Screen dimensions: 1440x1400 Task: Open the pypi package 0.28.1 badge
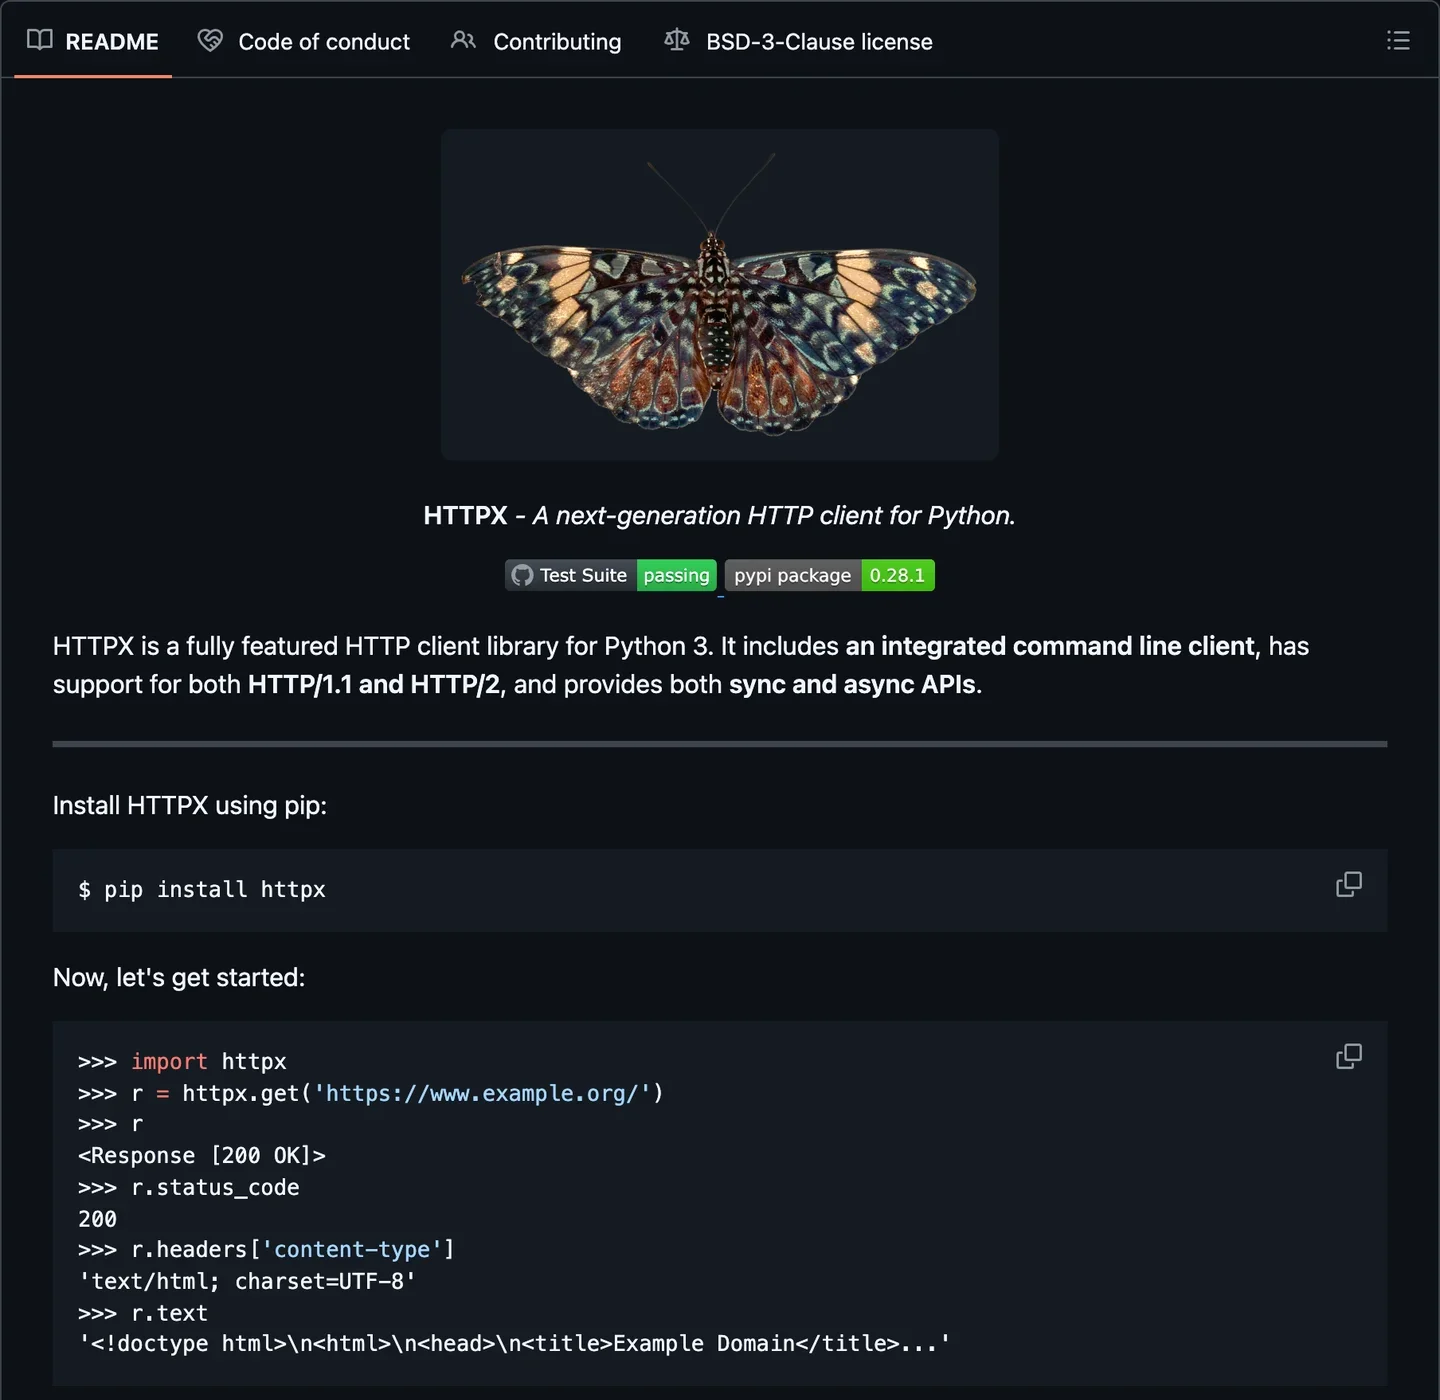pos(829,575)
